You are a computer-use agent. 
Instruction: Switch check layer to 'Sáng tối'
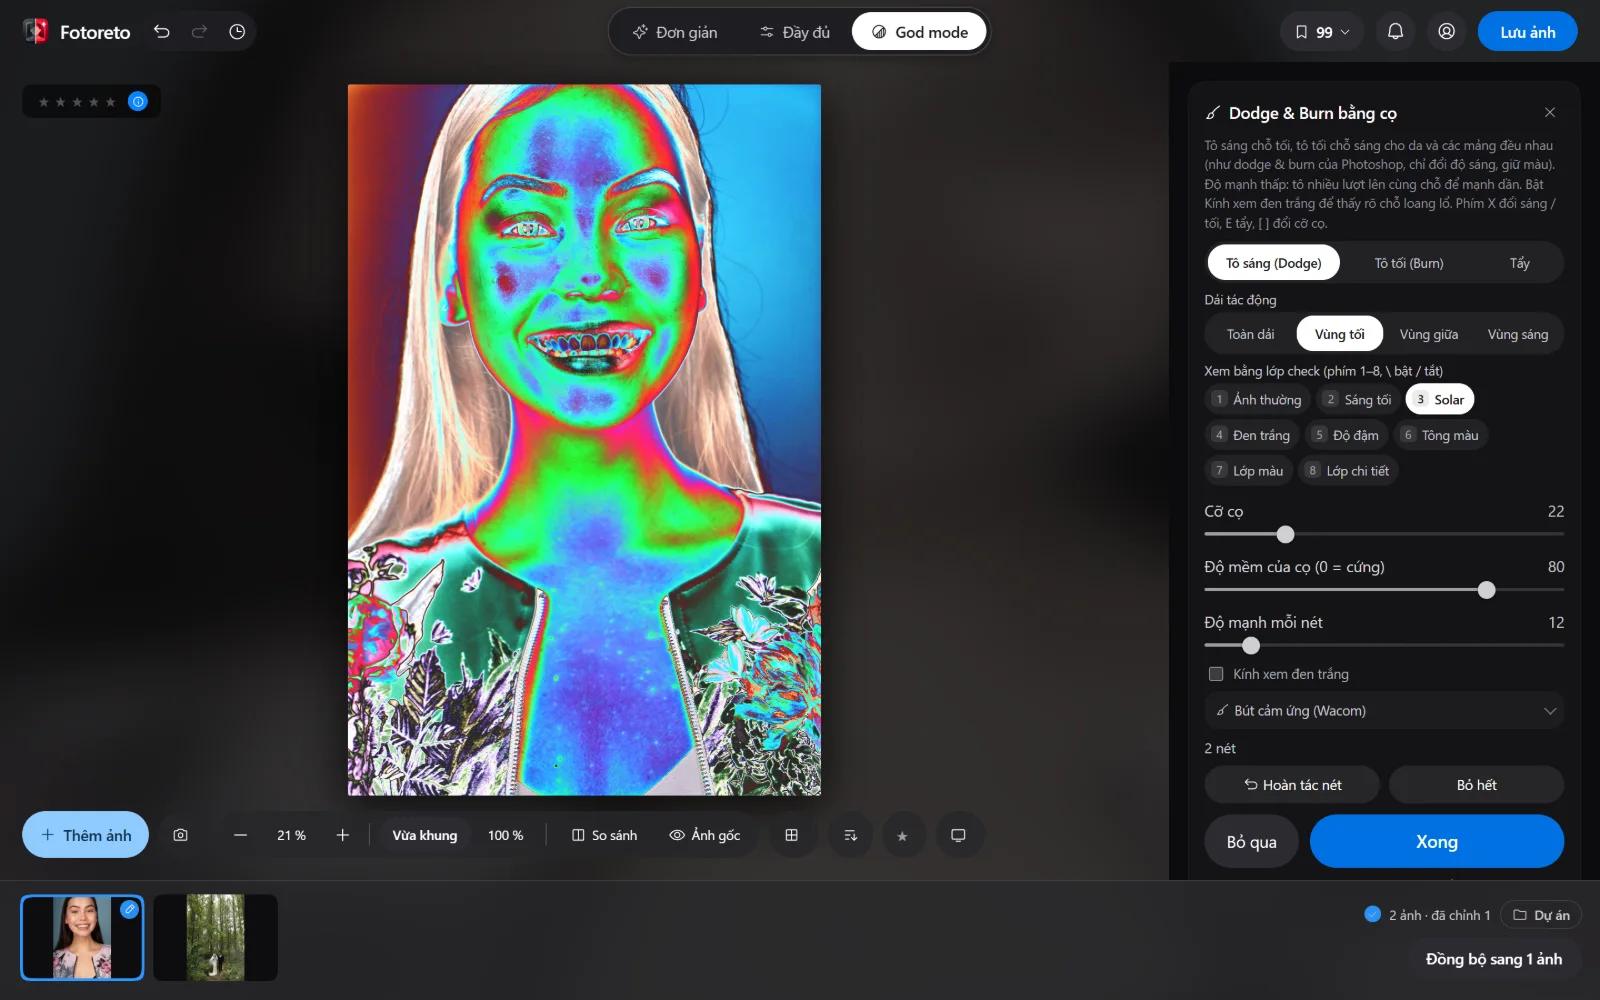click(x=1358, y=400)
